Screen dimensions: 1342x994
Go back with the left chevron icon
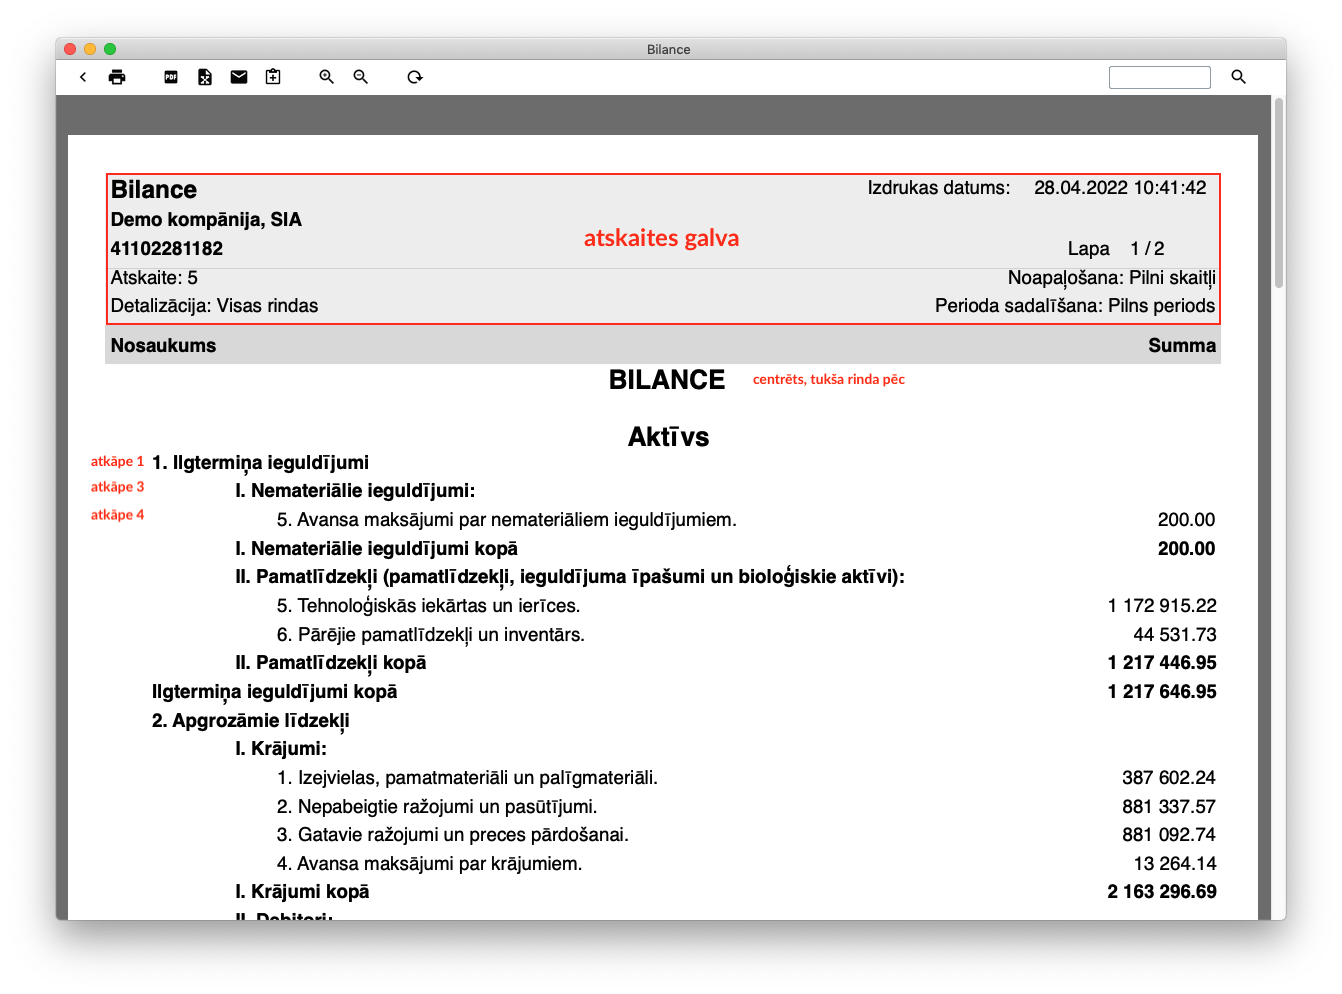pos(83,77)
